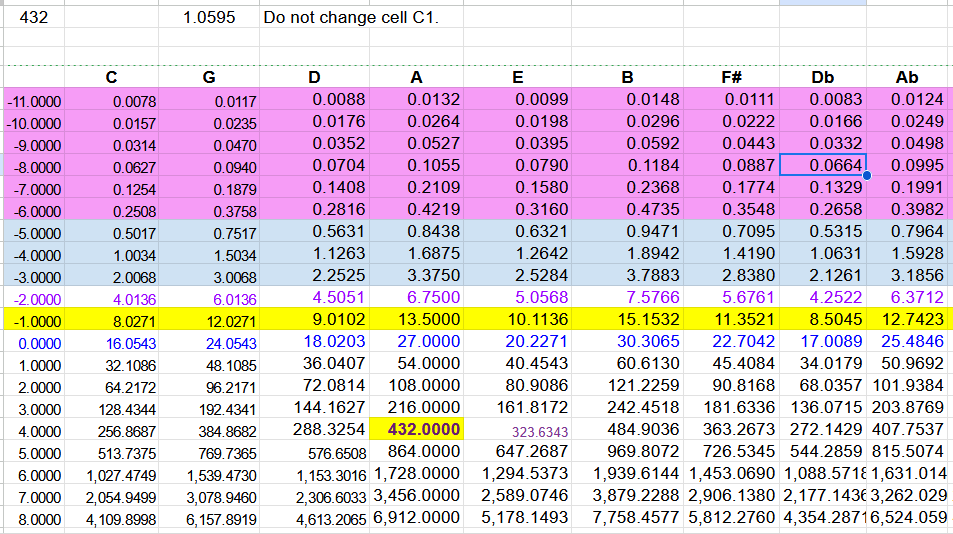953x534 pixels.
Task: Select the cell with value 1.0595
Action: [209, 18]
